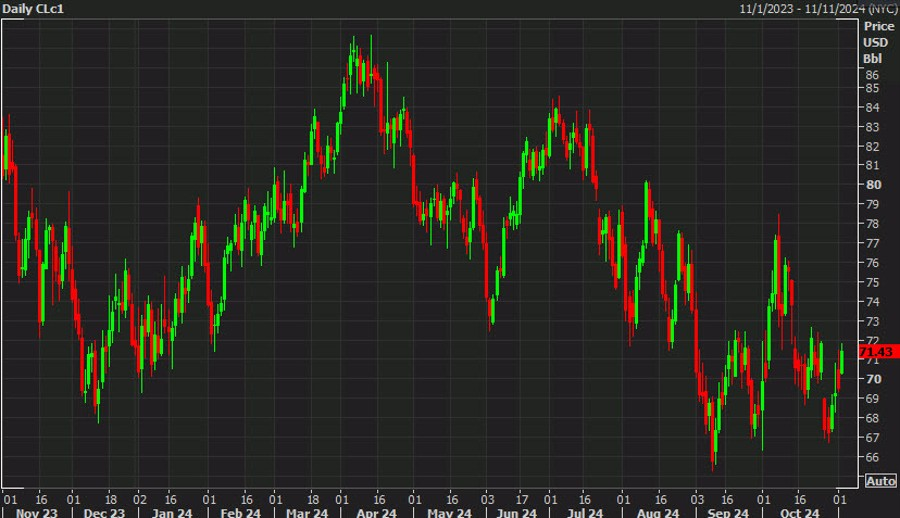This screenshot has height=518, width=900.
Task: Select the date range label 11/1/2023 - 11/11/2024
Action: point(802,9)
